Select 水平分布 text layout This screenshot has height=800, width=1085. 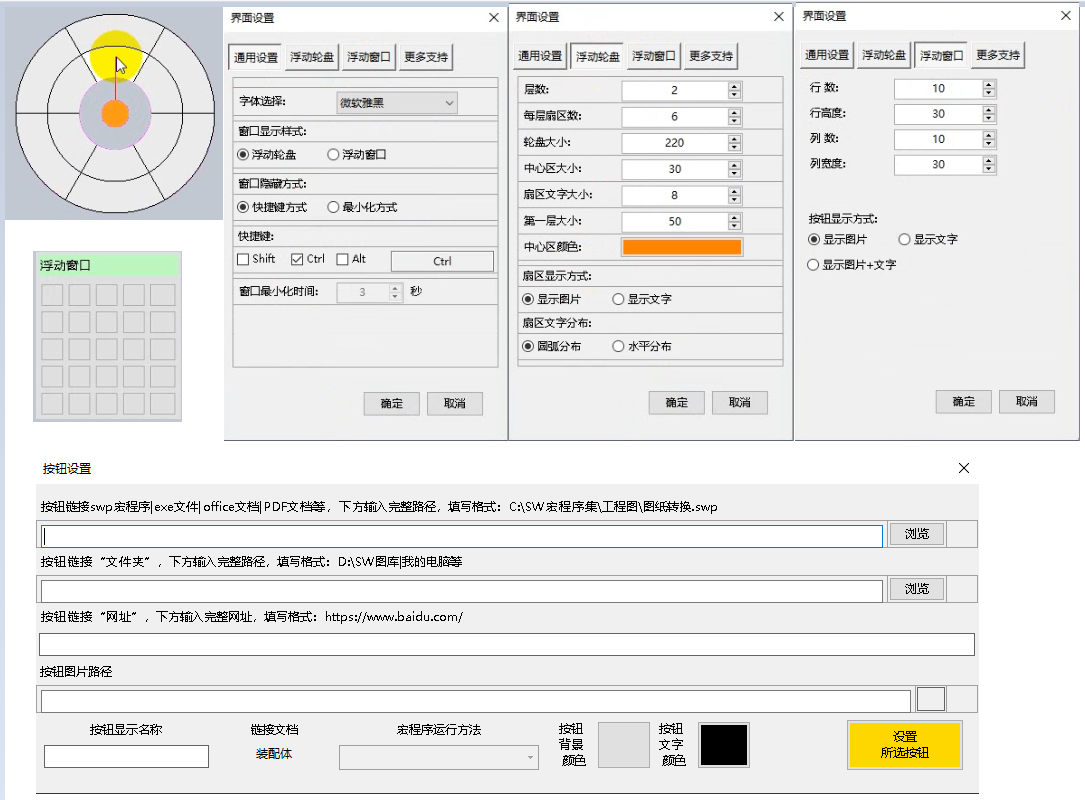tap(642, 346)
